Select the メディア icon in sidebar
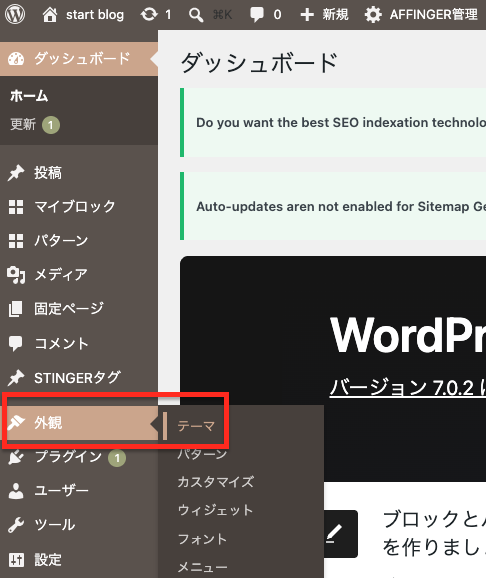This screenshot has width=486, height=578. pos(16,275)
